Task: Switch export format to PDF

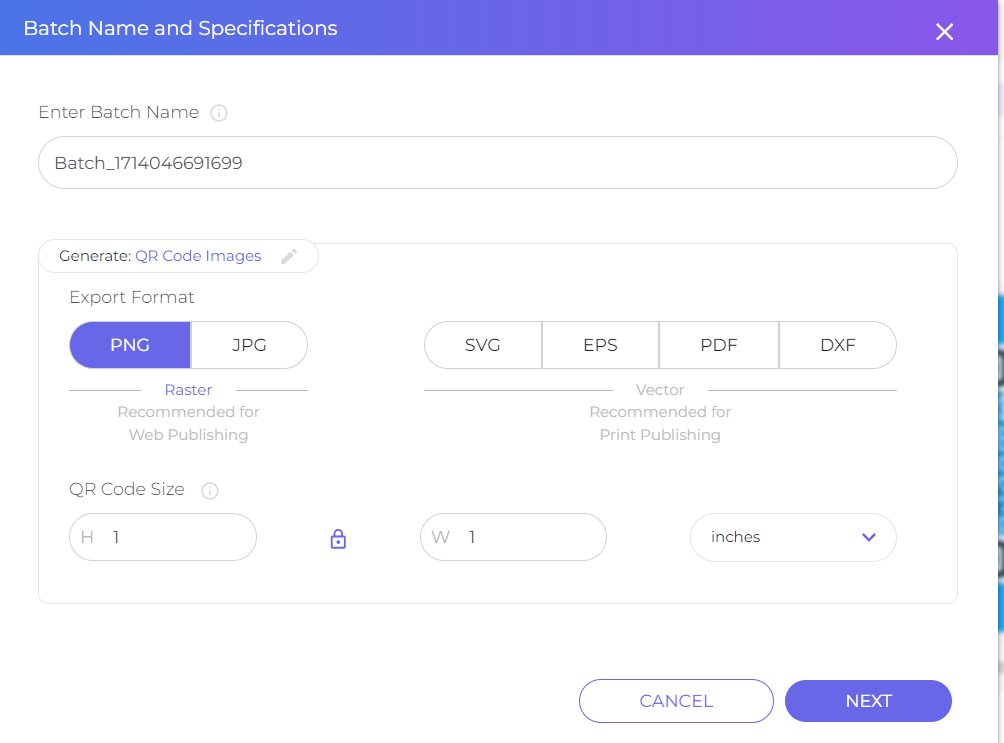Action: [718, 344]
